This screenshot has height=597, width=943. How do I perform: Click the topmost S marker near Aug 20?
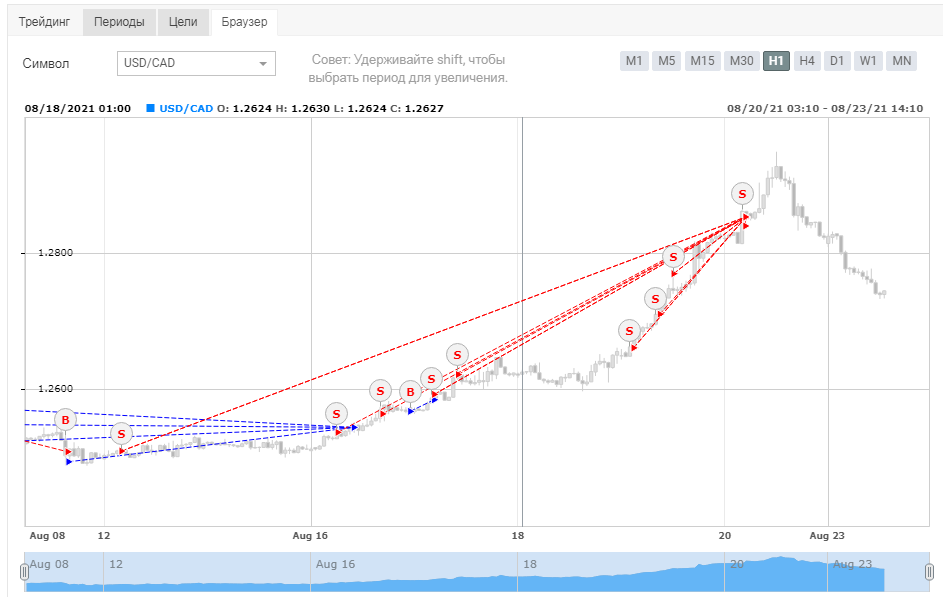tap(742, 194)
